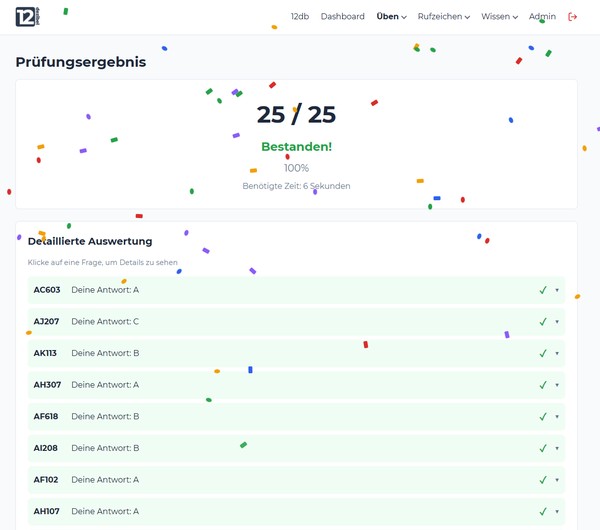Click the green checkmark on row AI208

click(543, 448)
